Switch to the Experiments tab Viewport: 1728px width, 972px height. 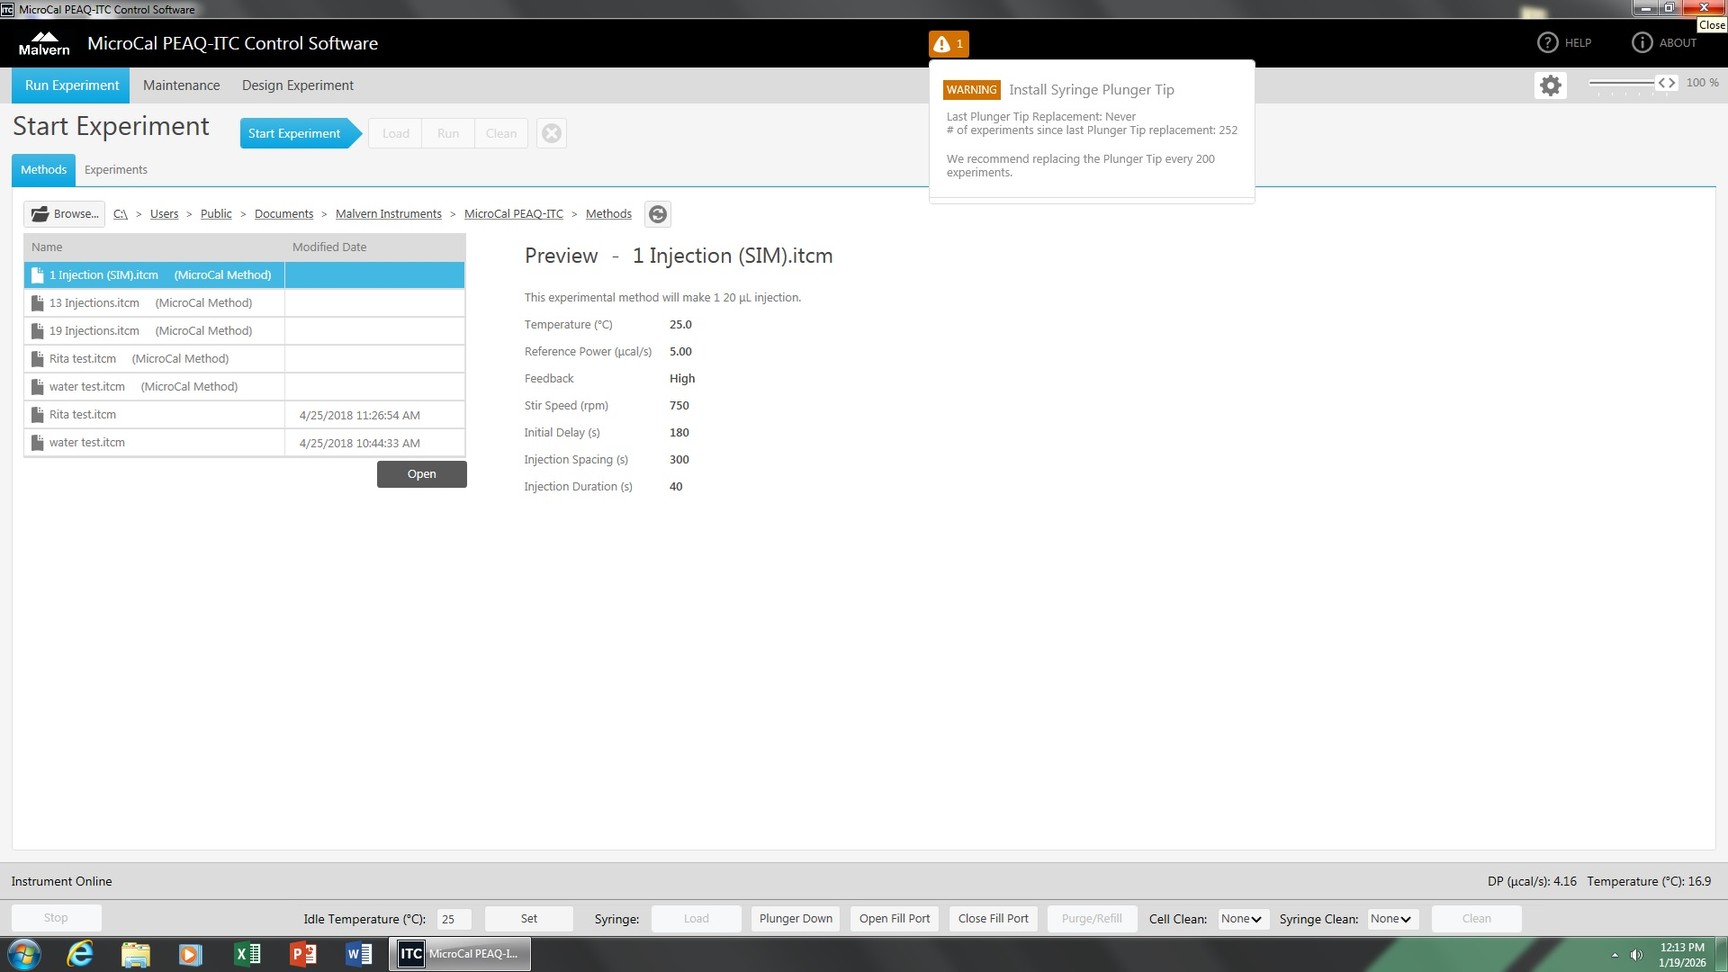(116, 170)
